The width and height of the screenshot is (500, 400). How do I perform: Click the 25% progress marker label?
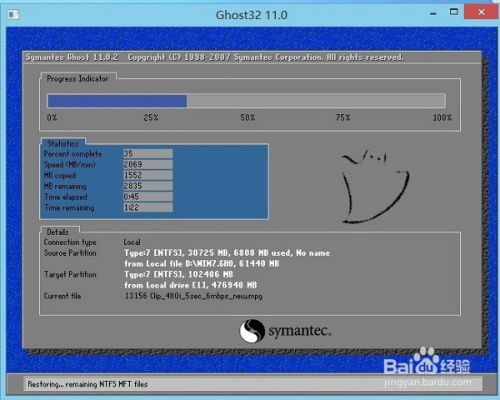coord(151,118)
